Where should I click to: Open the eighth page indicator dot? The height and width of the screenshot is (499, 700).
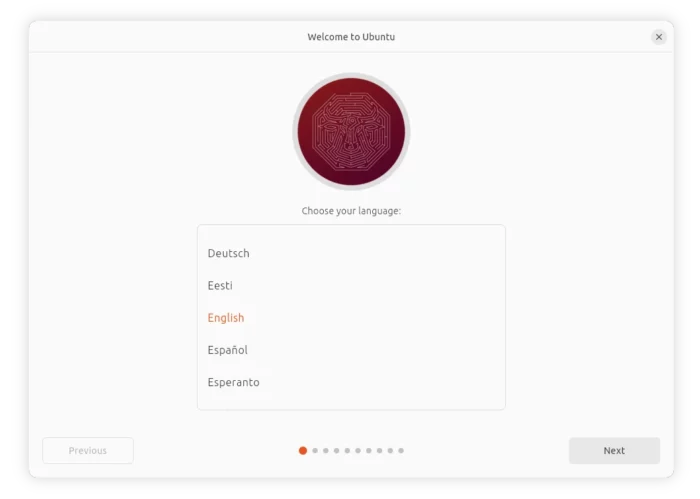click(379, 450)
